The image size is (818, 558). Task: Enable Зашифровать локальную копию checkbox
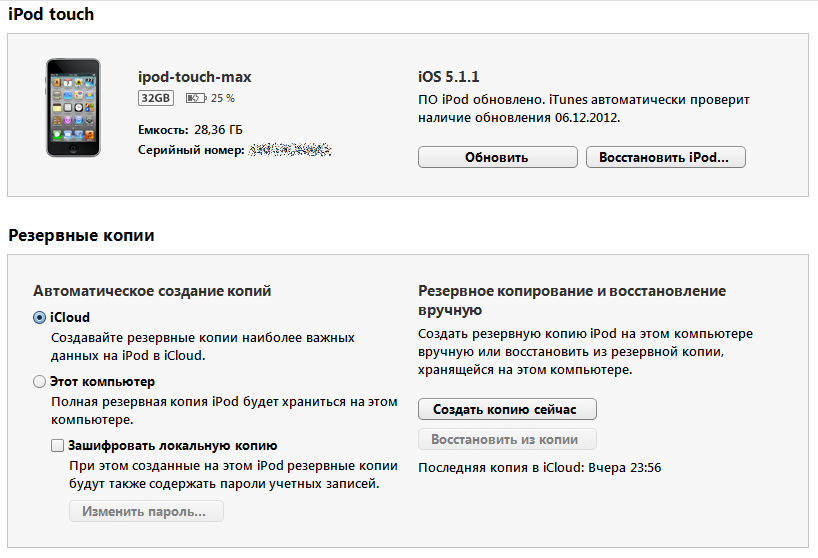[57, 446]
